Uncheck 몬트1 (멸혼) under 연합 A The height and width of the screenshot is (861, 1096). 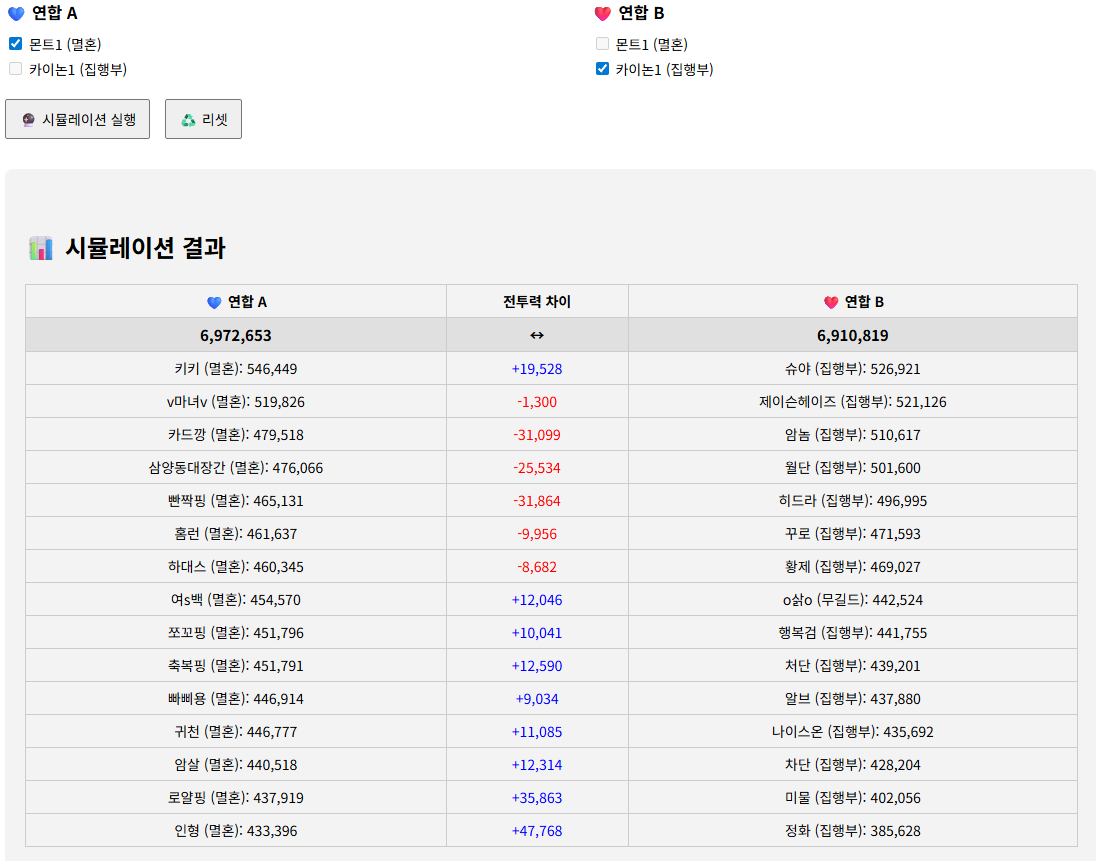click(16, 44)
